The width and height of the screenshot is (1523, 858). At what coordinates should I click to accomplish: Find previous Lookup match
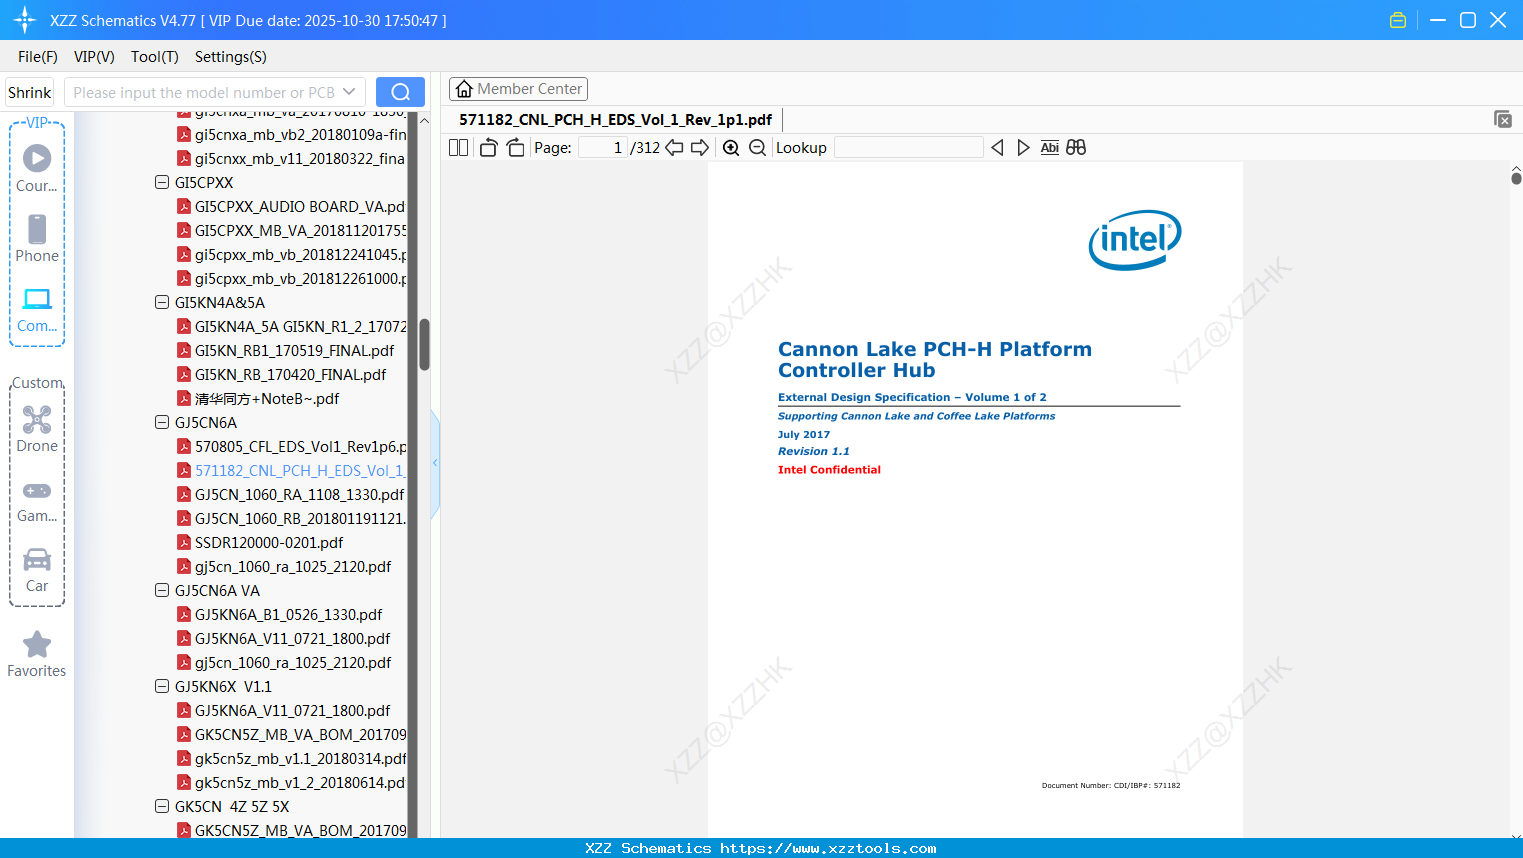997,147
